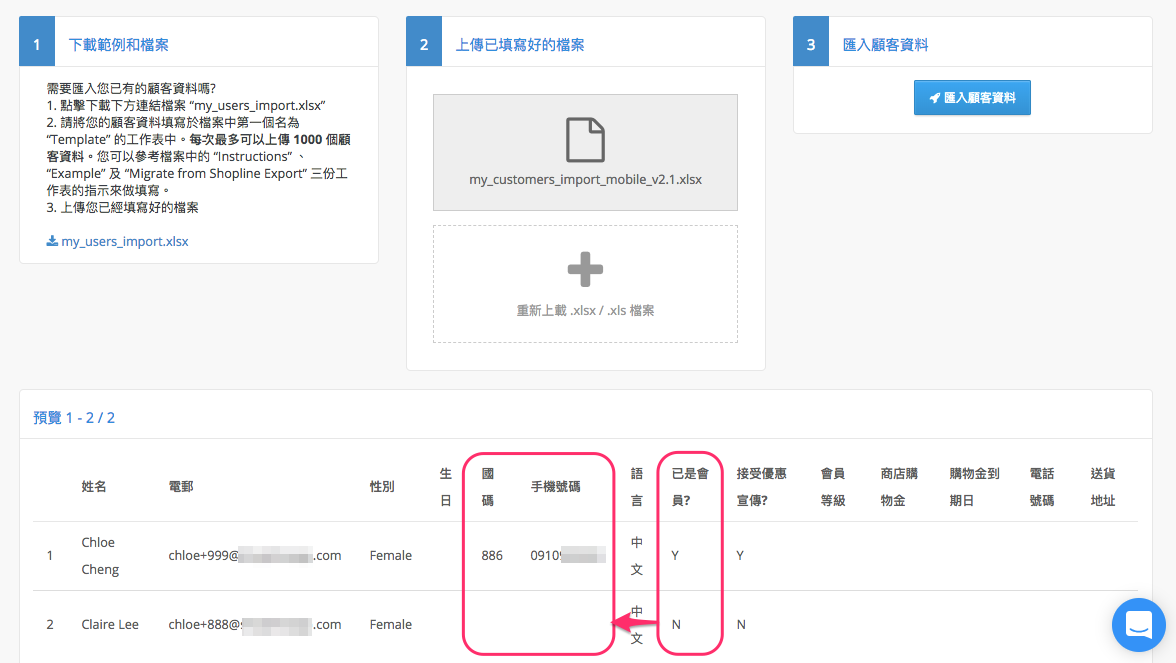The height and width of the screenshot is (663, 1176).
Task: Click the 手機號碼 column header
Action: [556, 487]
